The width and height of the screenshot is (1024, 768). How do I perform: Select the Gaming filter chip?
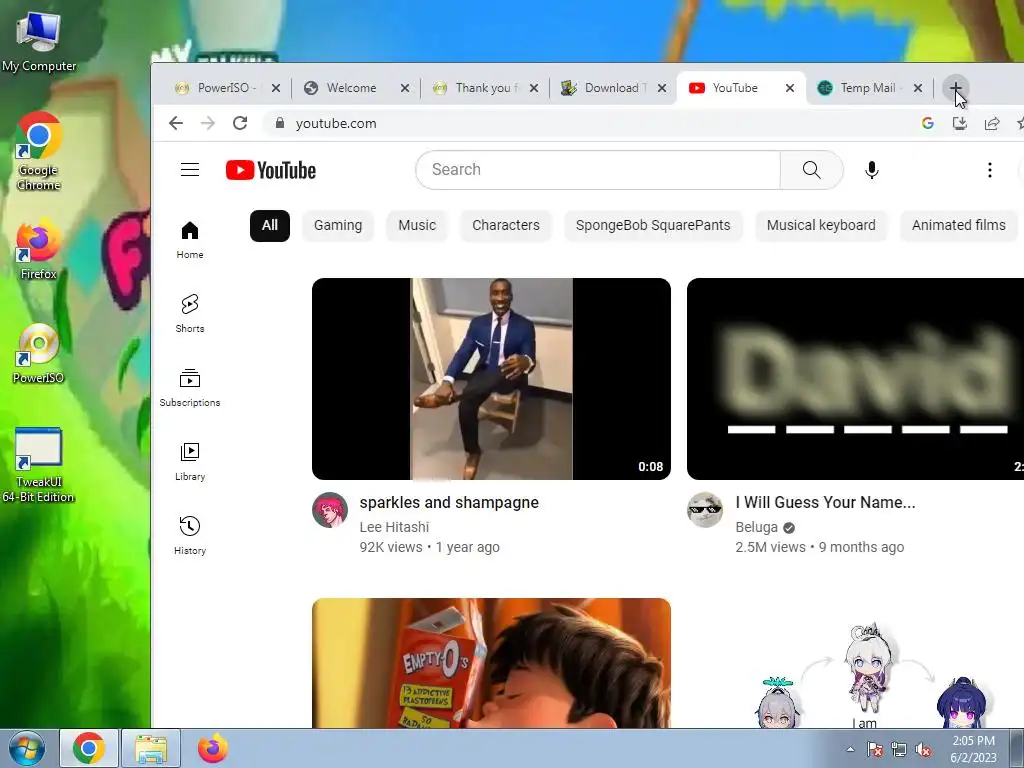coord(338,225)
